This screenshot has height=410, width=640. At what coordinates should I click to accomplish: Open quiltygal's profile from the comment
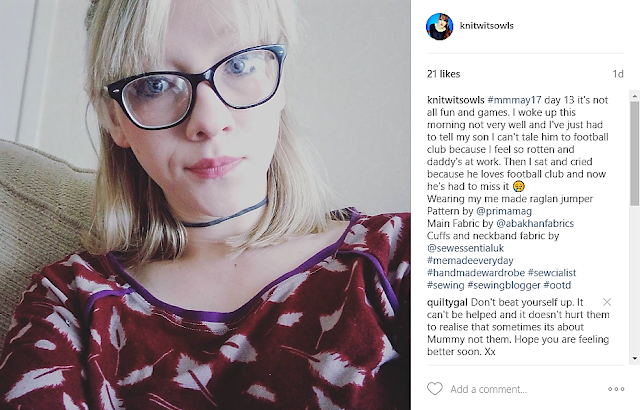[447, 302]
